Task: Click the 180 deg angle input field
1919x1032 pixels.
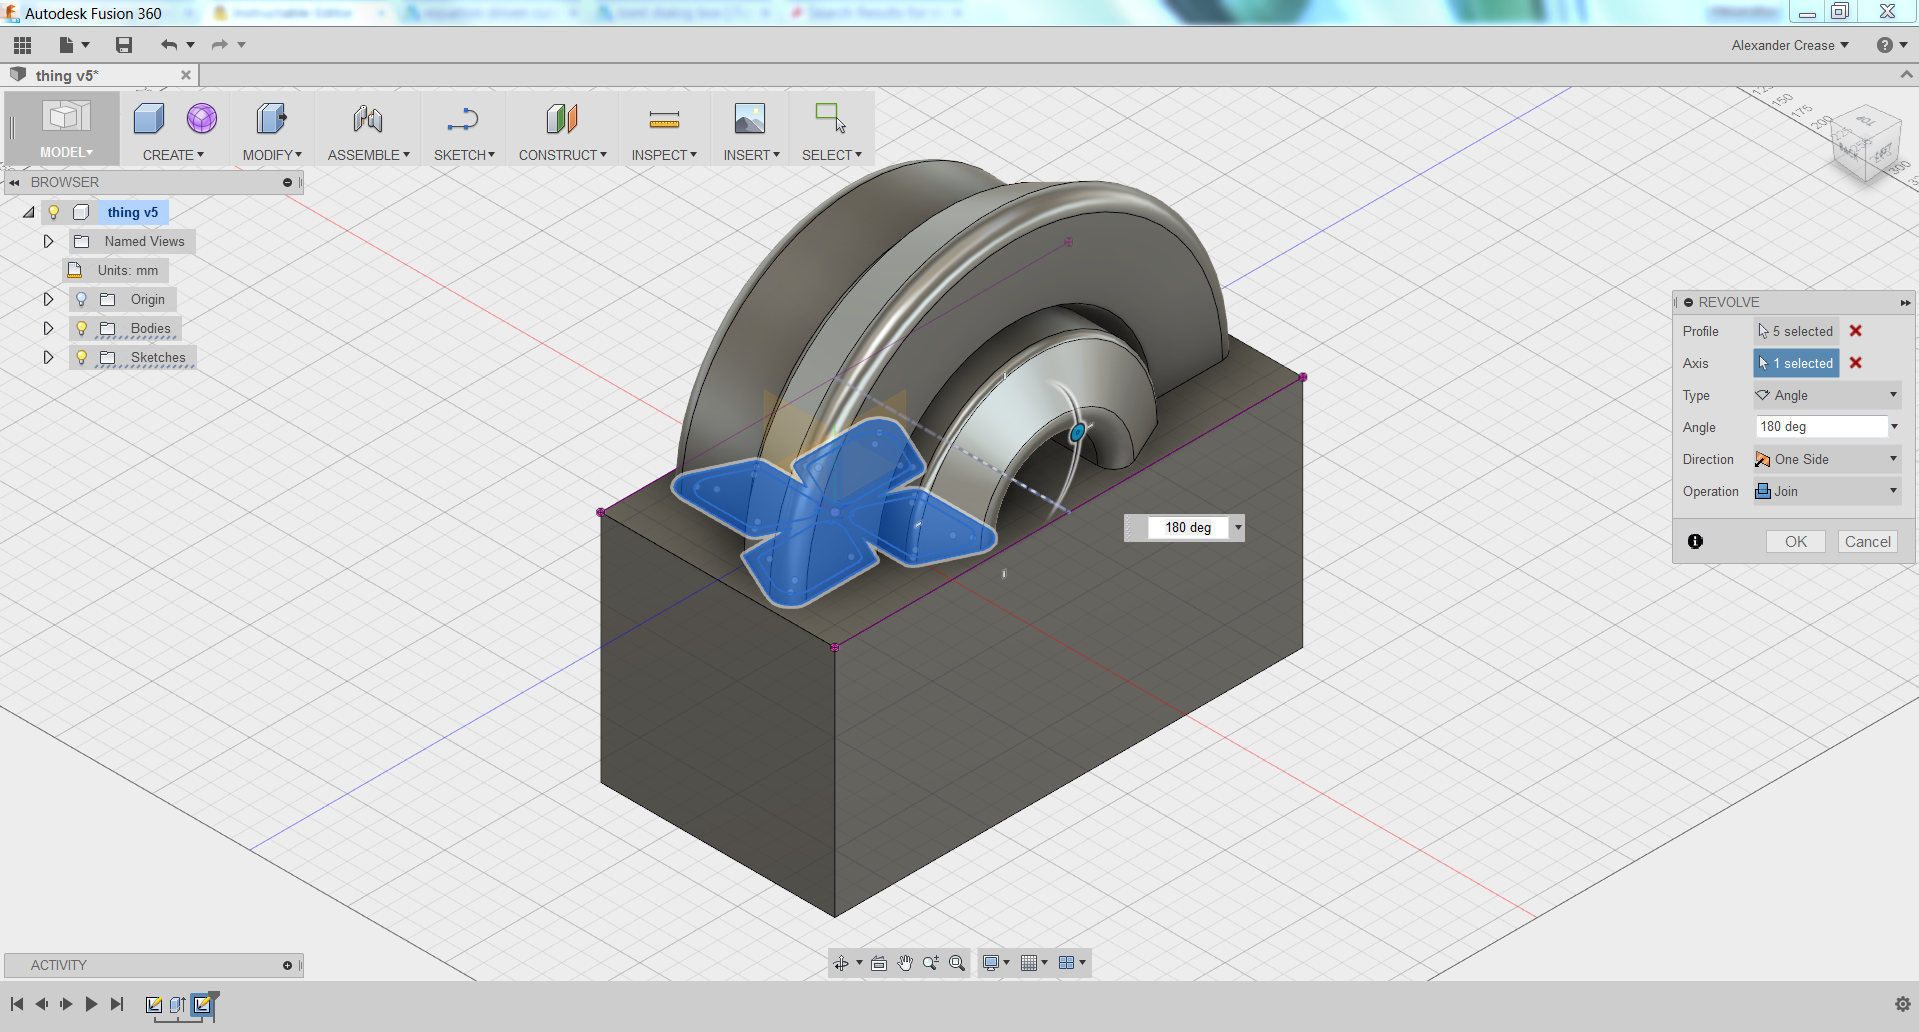Action: 1815,426
